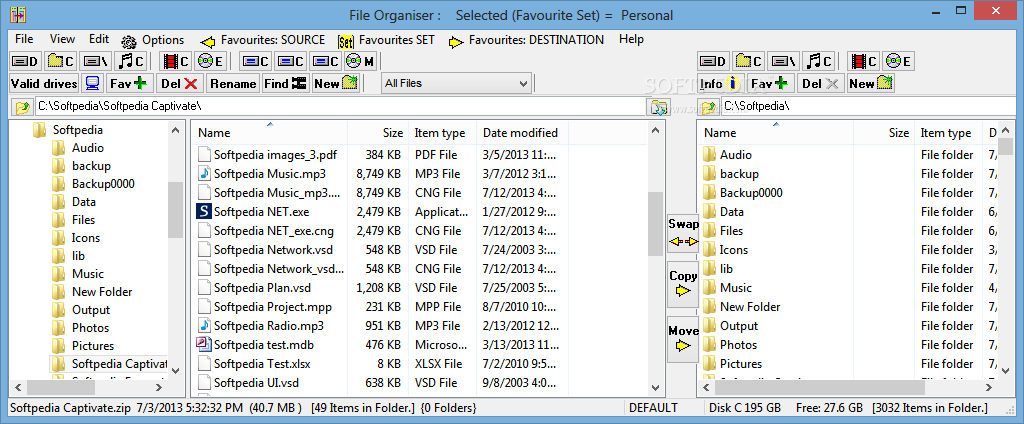Move selected files to destination
The width and height of the screenshot is (1024, 424).
(x=683, y=338)
